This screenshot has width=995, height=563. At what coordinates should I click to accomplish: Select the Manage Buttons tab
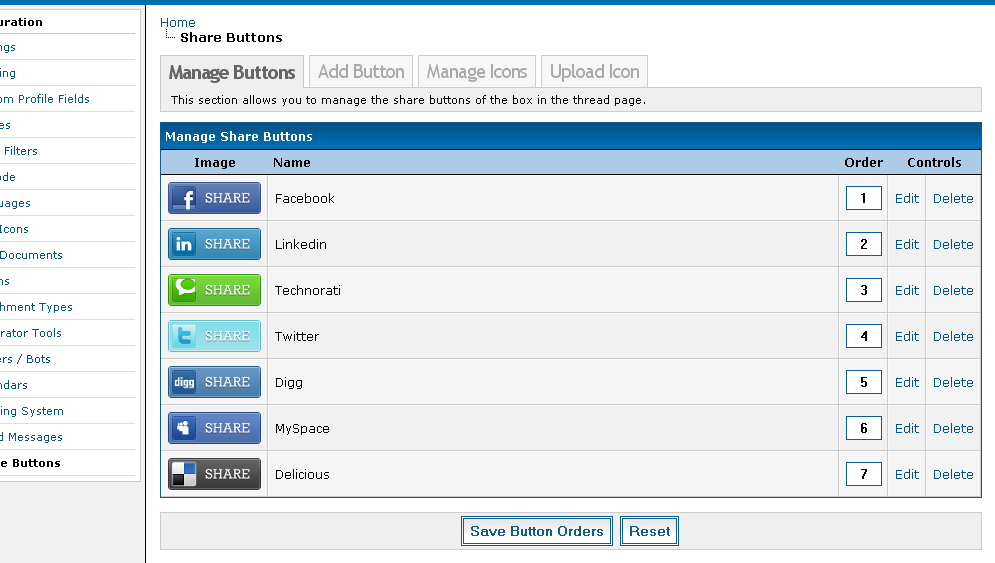coord(232,72)
